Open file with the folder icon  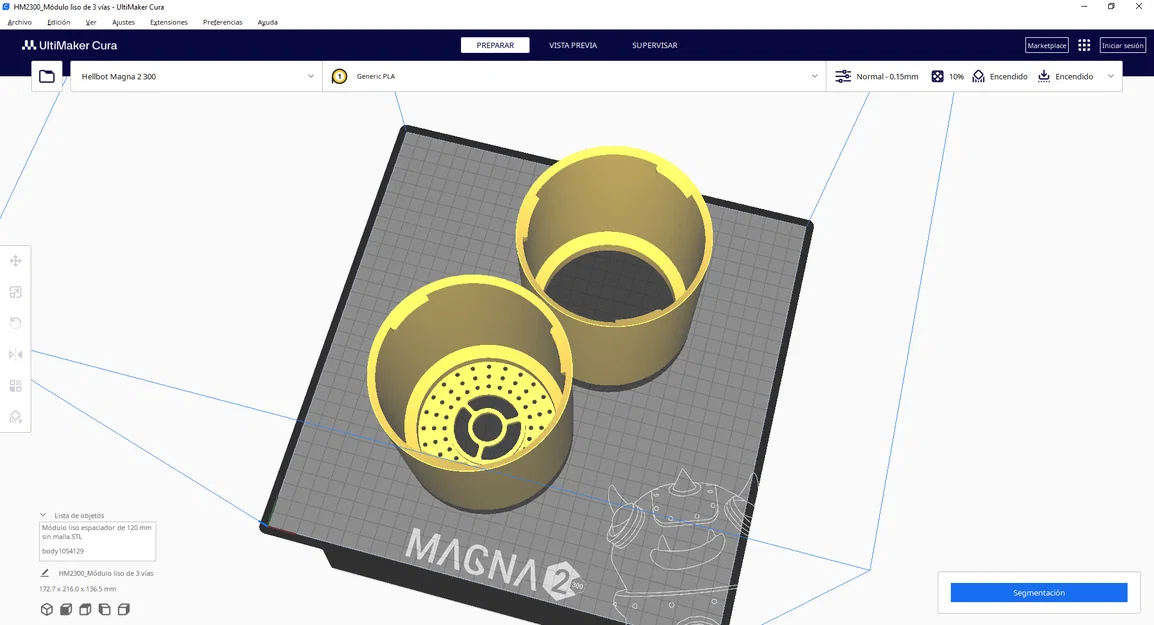[47, 77]
